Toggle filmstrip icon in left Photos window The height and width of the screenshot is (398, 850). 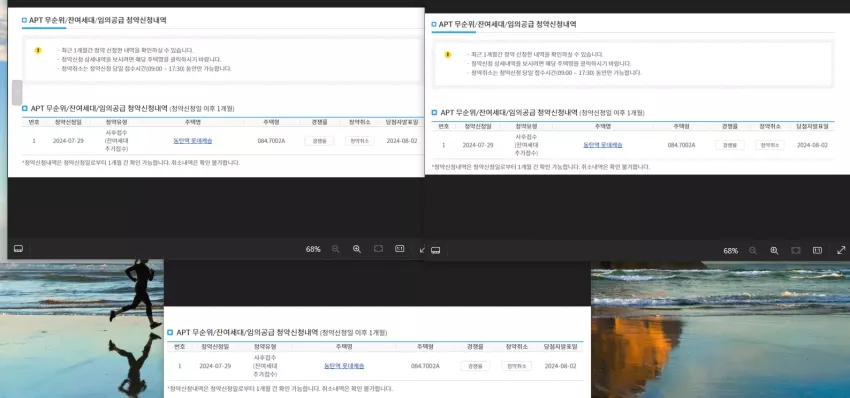click(x=18, y=249)
